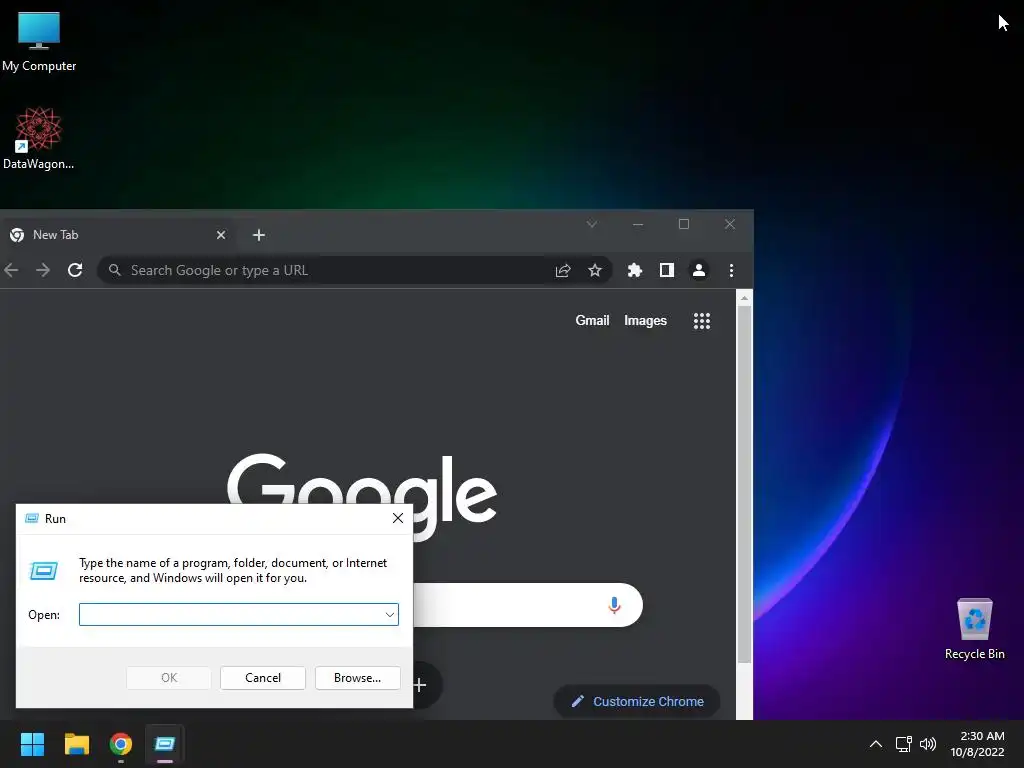Open Google apps grid
The width and height of the screenshot is (1024, 768).
(x=702, y=321)
